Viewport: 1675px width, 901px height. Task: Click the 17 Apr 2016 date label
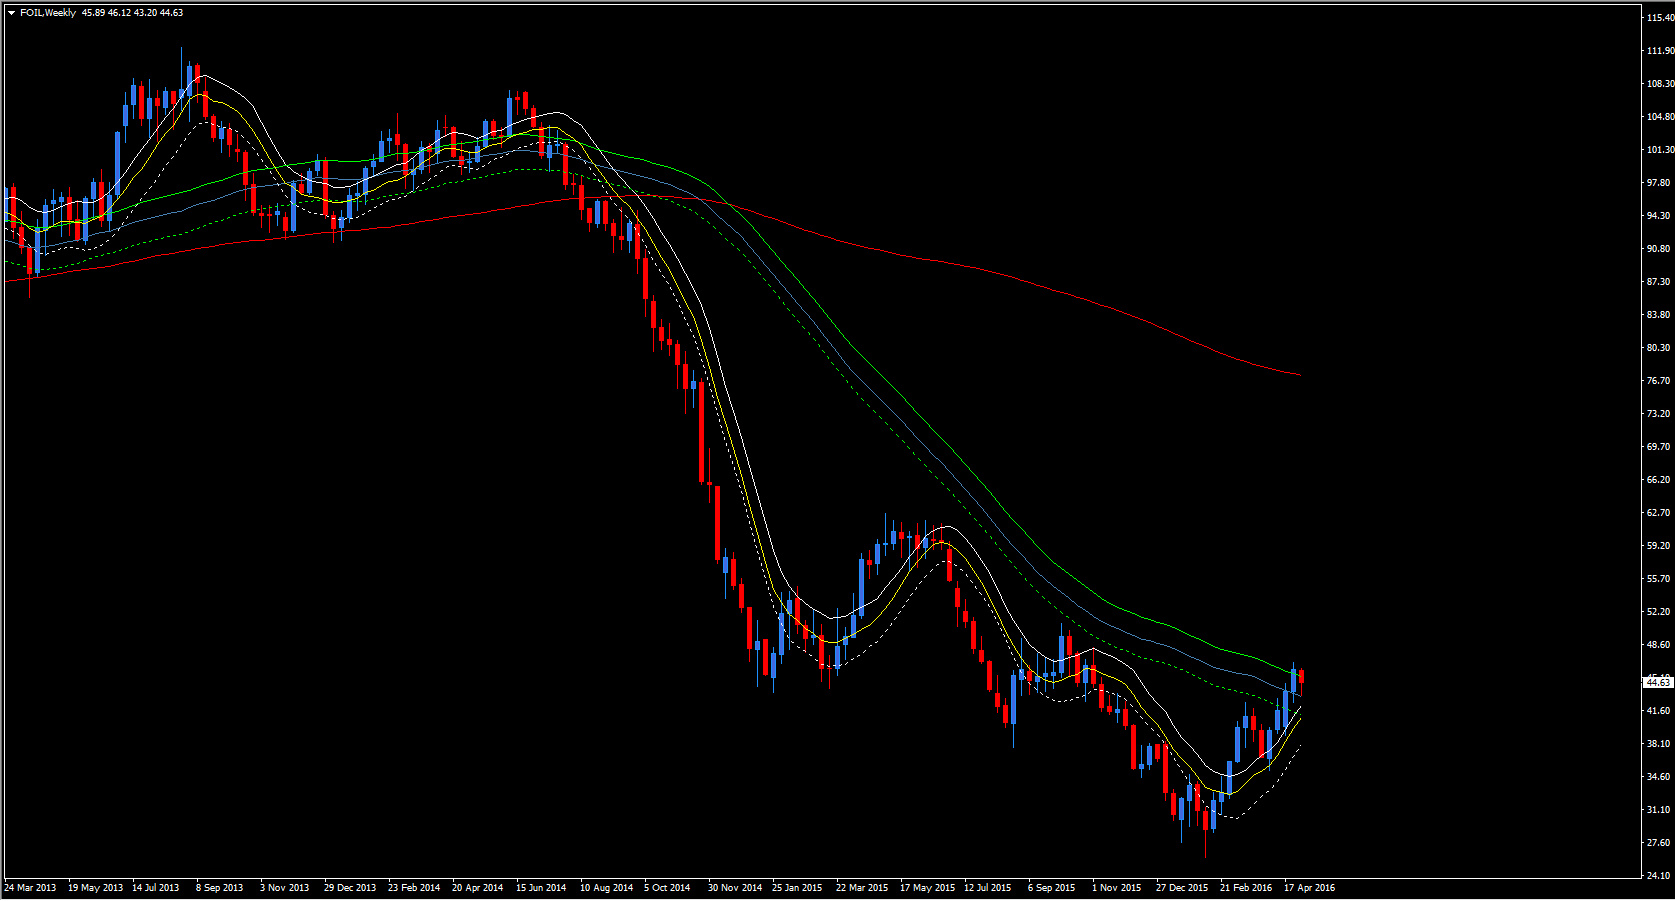coord(1310,888)
